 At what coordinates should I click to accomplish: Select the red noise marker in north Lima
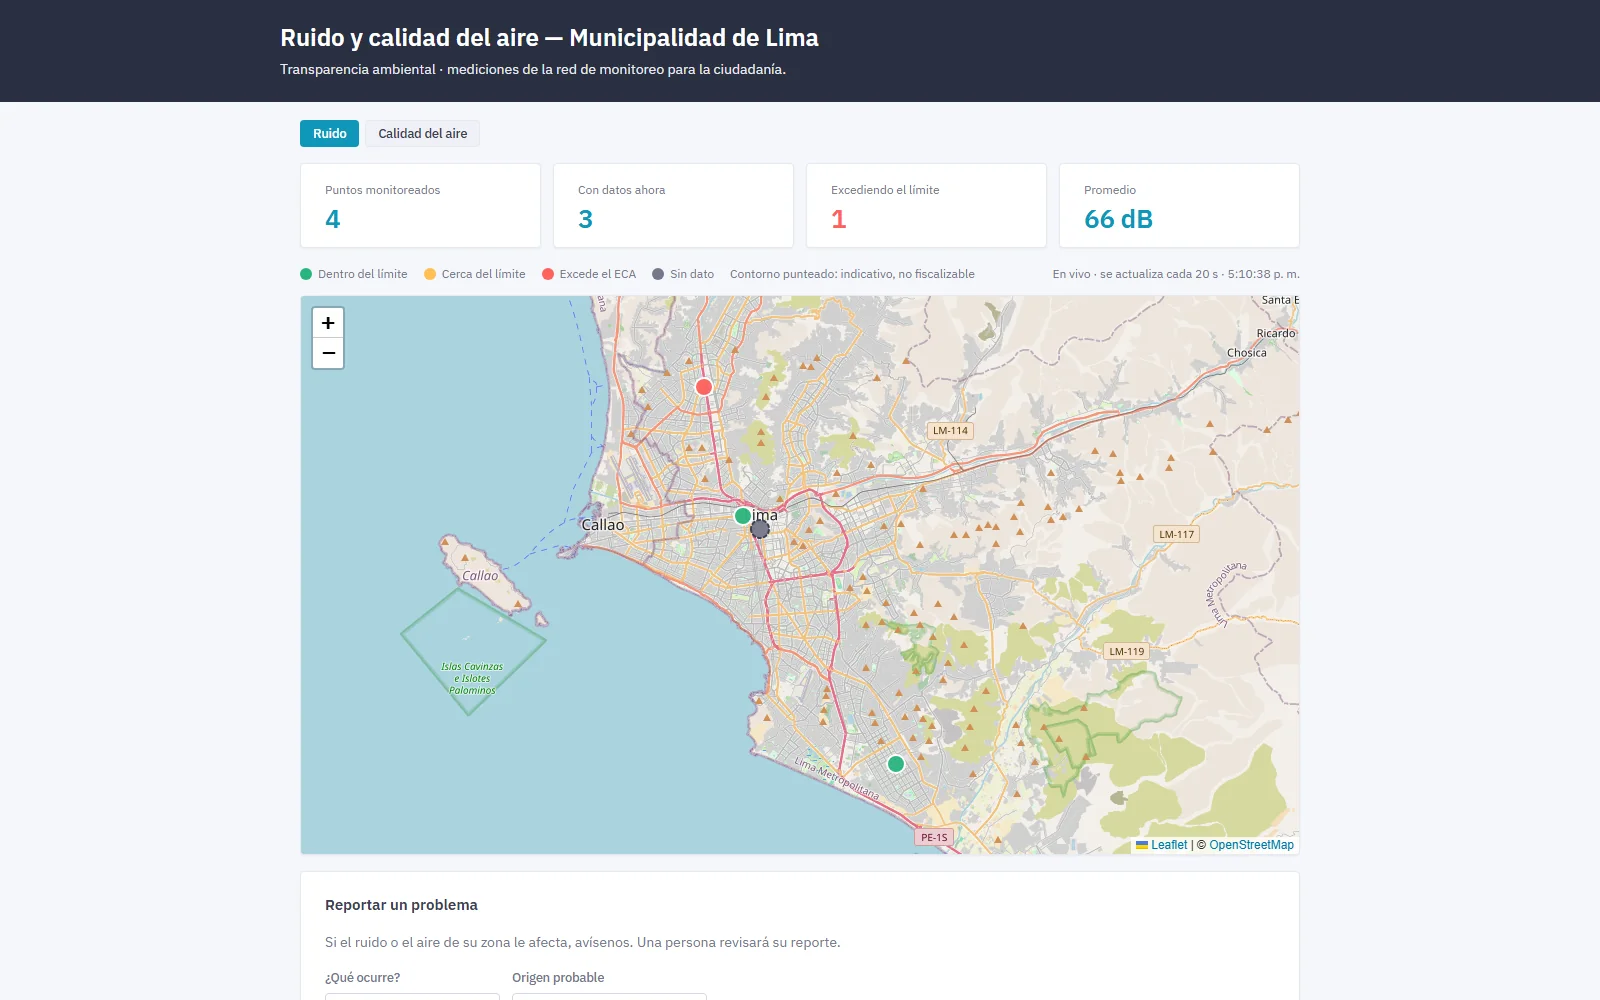[704, 387]
